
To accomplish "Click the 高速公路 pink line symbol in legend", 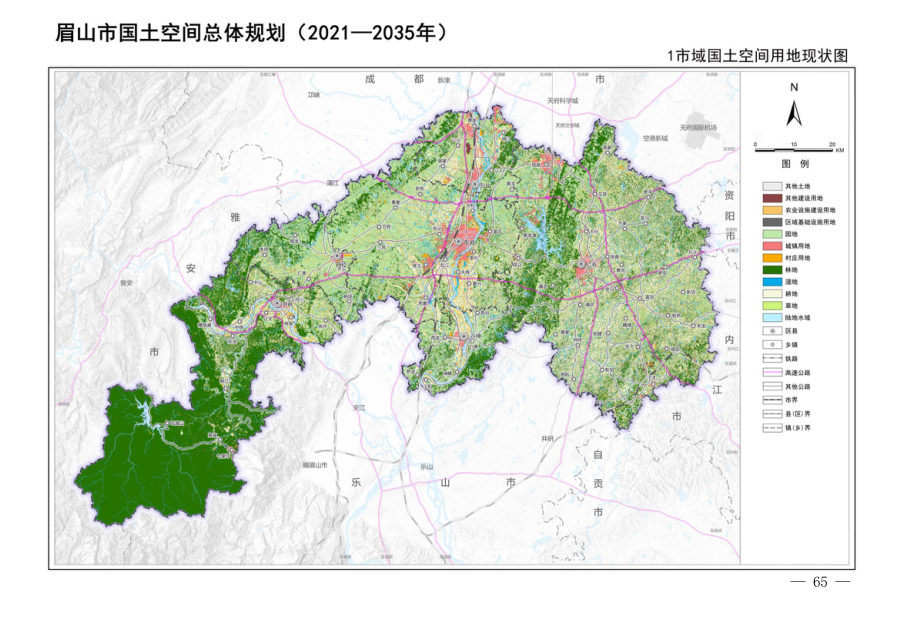I will 772,373.
